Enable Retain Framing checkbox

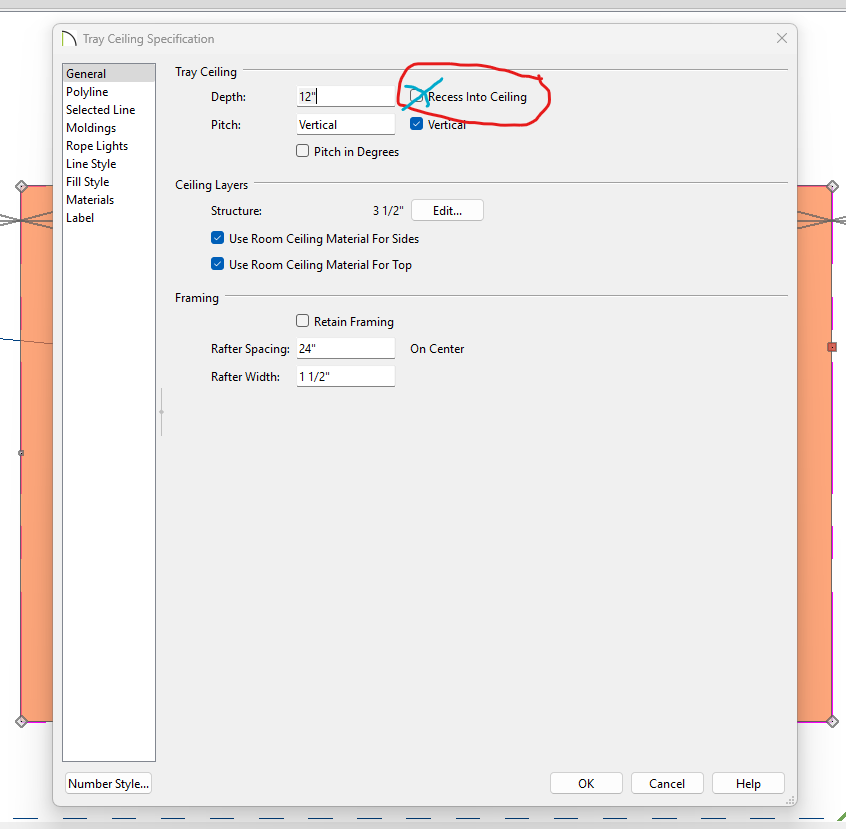pyautogui.click(x=303, y=321)
